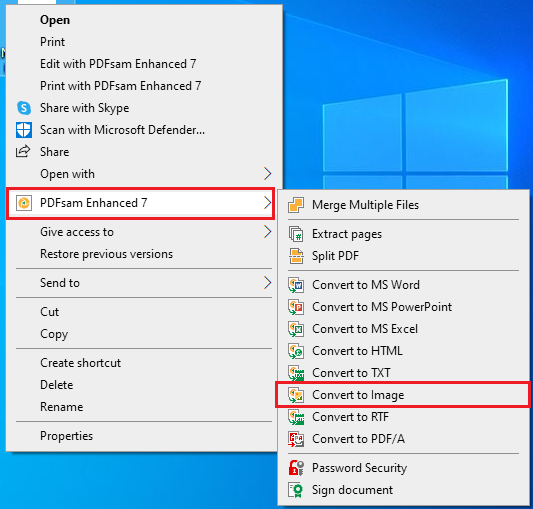Click the Merge Multiple Files icon
Image resolution: width=533 pixels, height=509 pixels.
coord(296,205)
